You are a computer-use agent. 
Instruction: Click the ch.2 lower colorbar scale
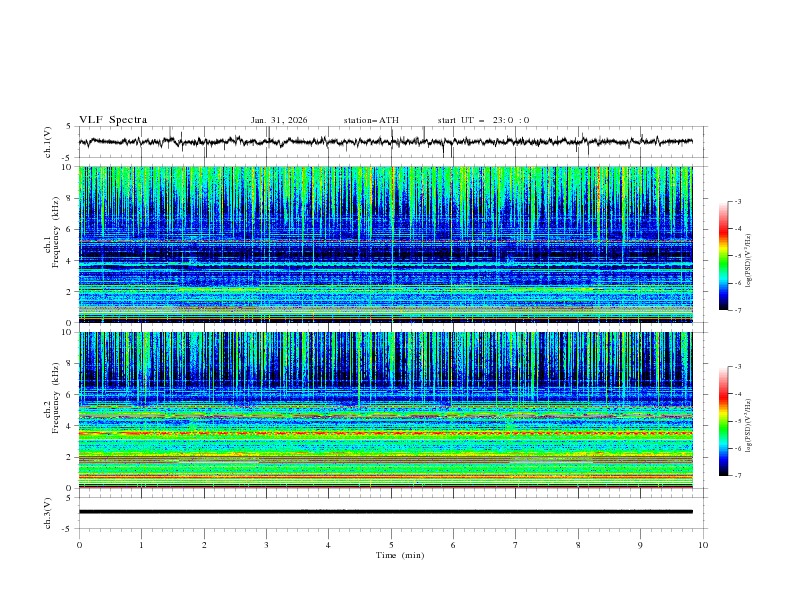723,421
